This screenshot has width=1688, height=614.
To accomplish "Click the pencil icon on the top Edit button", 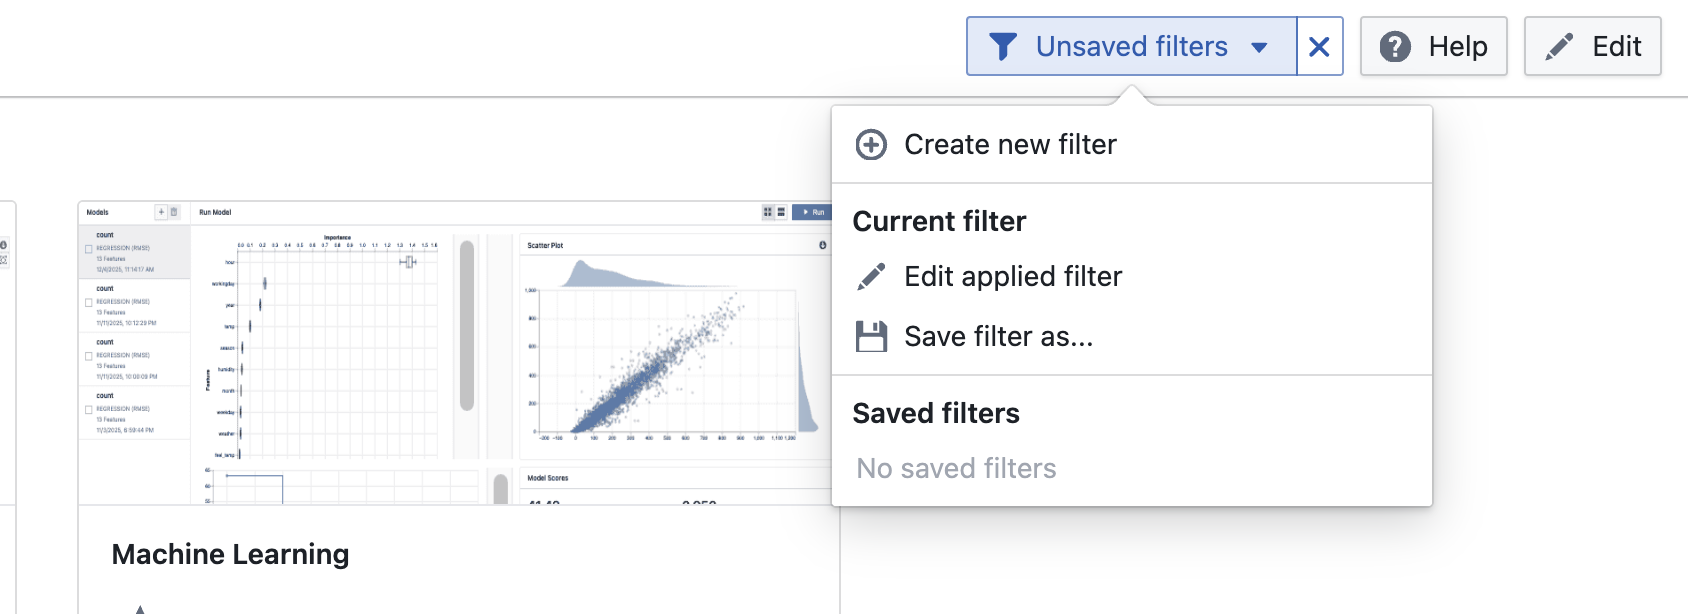I will click(x=1559, y=47).
